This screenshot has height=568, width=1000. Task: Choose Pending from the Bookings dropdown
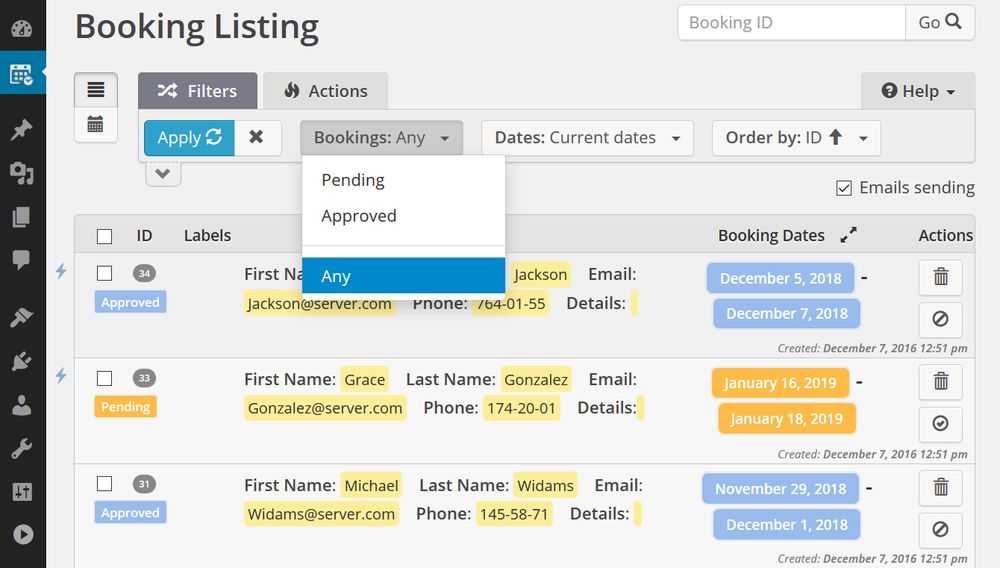(x=353, y=180)
